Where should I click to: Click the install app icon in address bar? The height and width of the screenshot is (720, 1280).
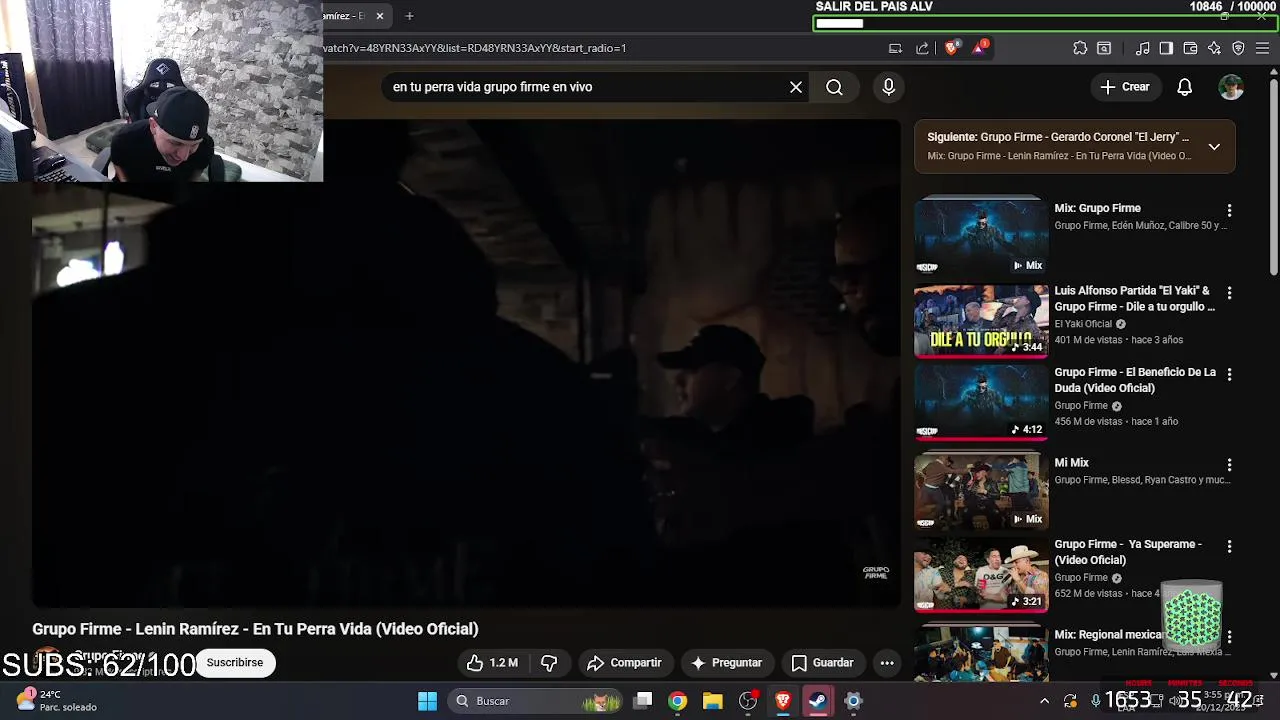tap(896, 48)
